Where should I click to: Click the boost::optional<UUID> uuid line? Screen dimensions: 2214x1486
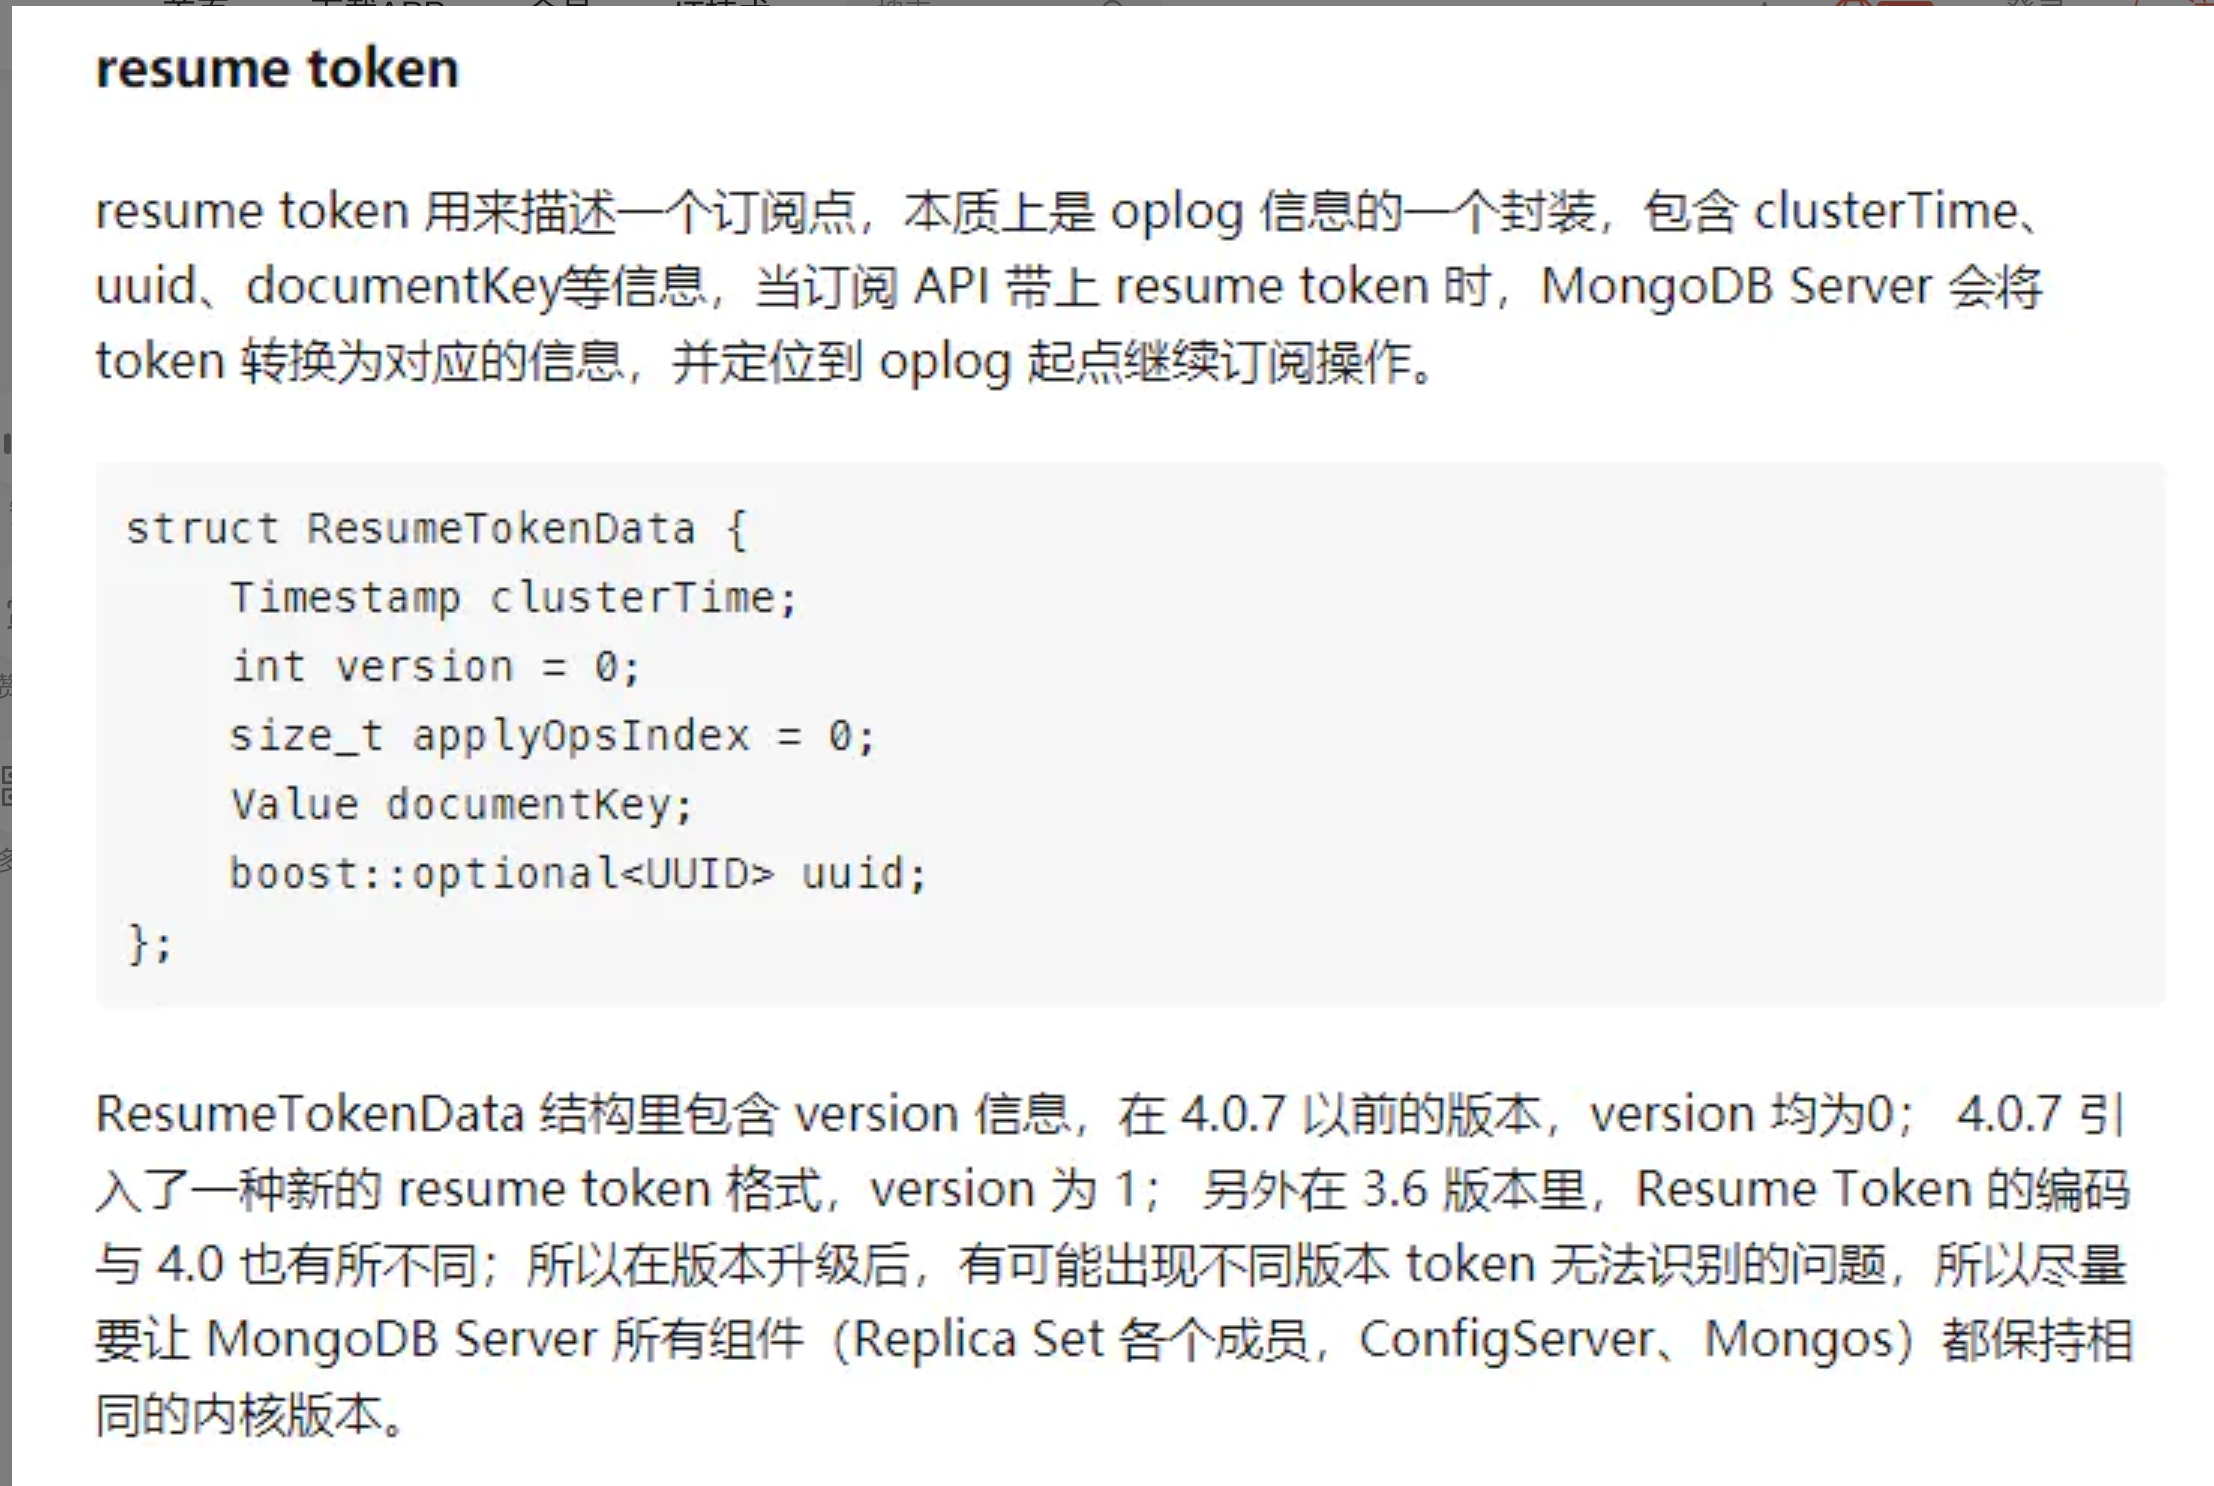tap(578, 874)
